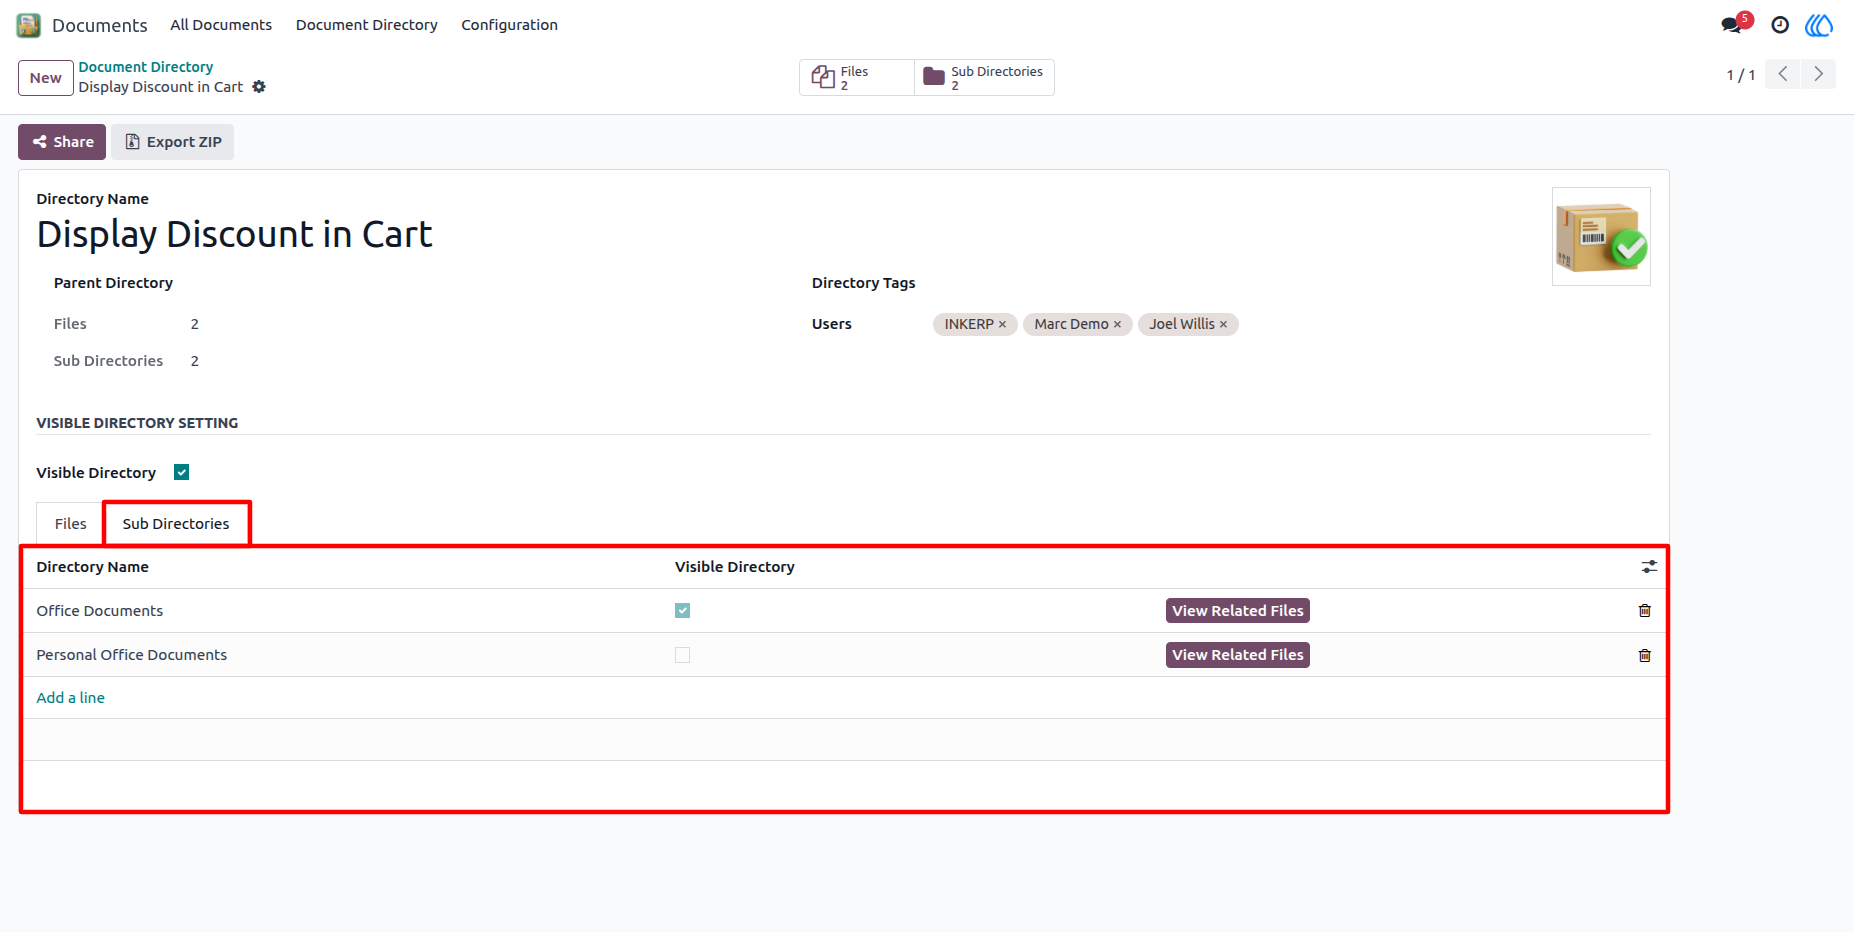Click the directory package image thumbnail
This screenshot has height=932, width=1854.
click(1601, 237)
